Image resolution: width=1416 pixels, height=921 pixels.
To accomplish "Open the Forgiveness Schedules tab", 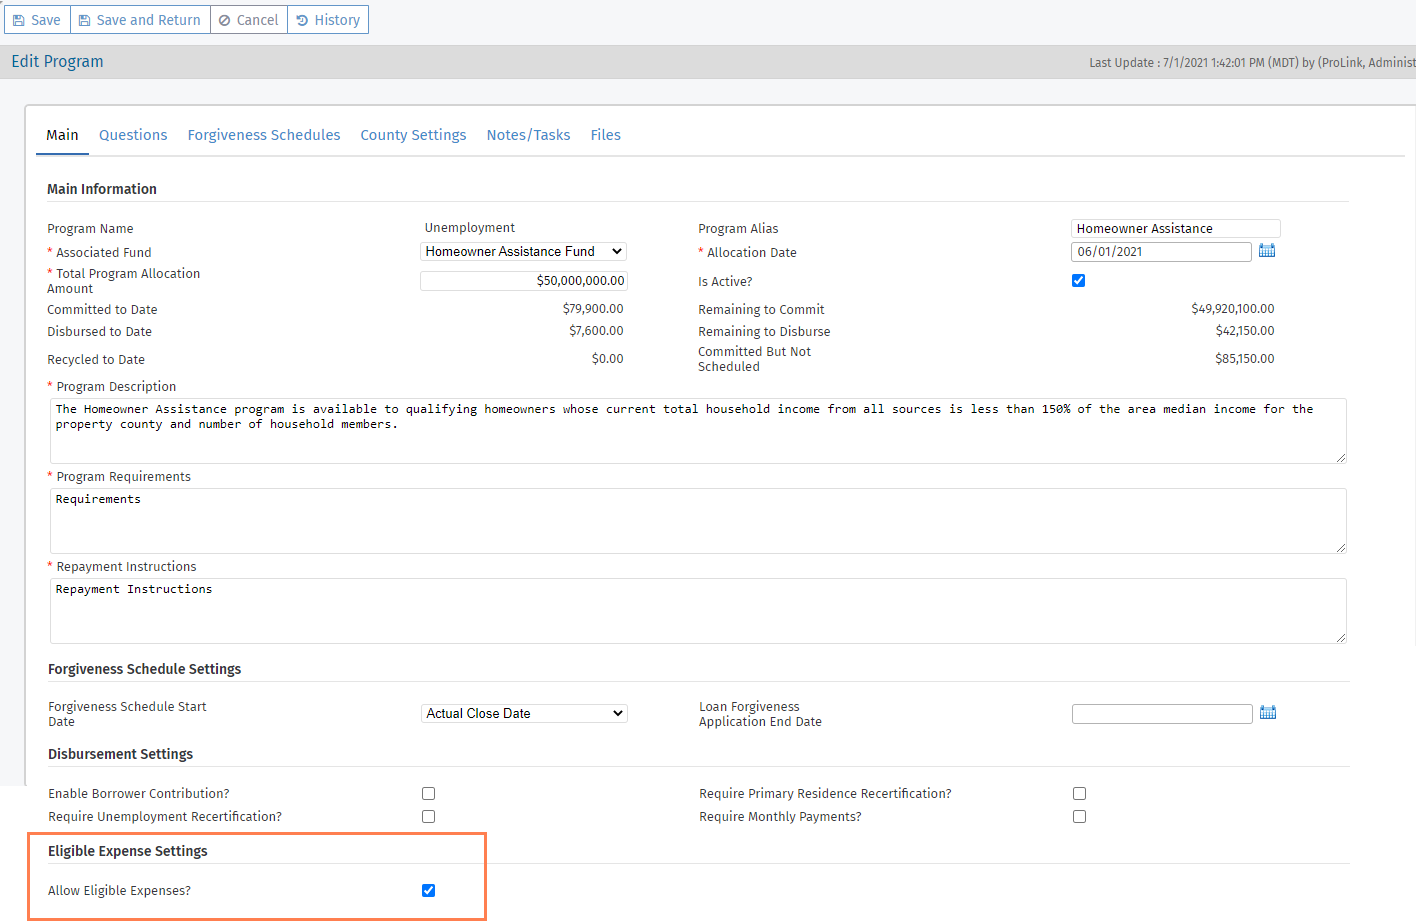I will (x=264, y=135).
